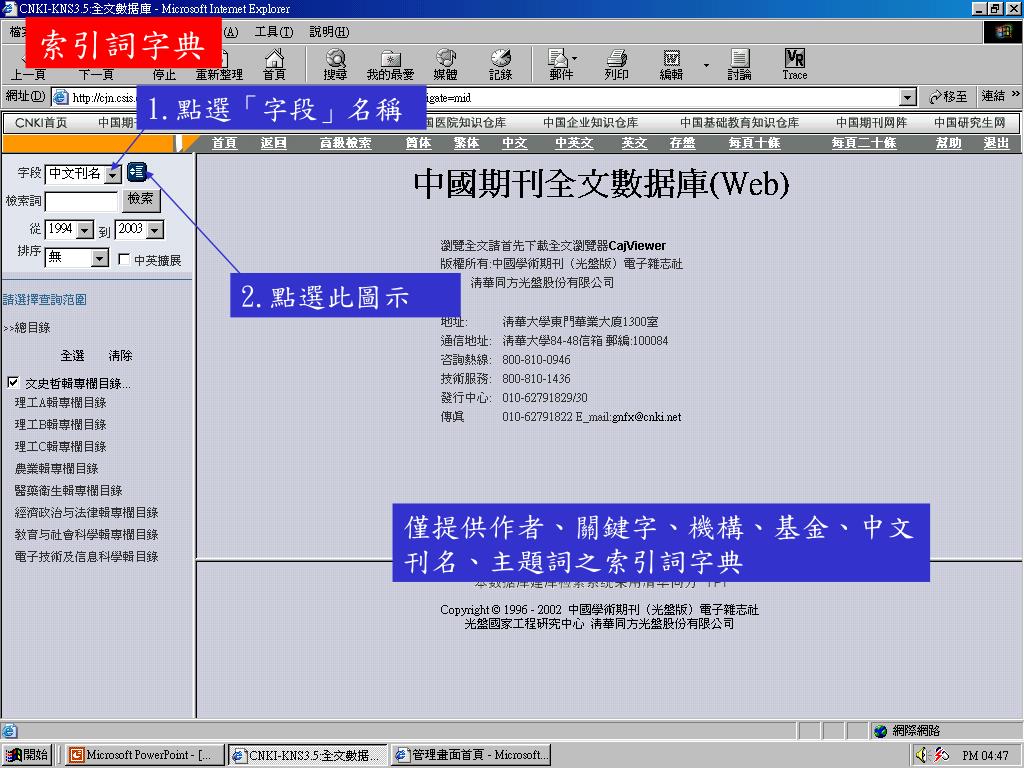
Task: Click the CNKI首頁 top link
Action: coord(41,123)
